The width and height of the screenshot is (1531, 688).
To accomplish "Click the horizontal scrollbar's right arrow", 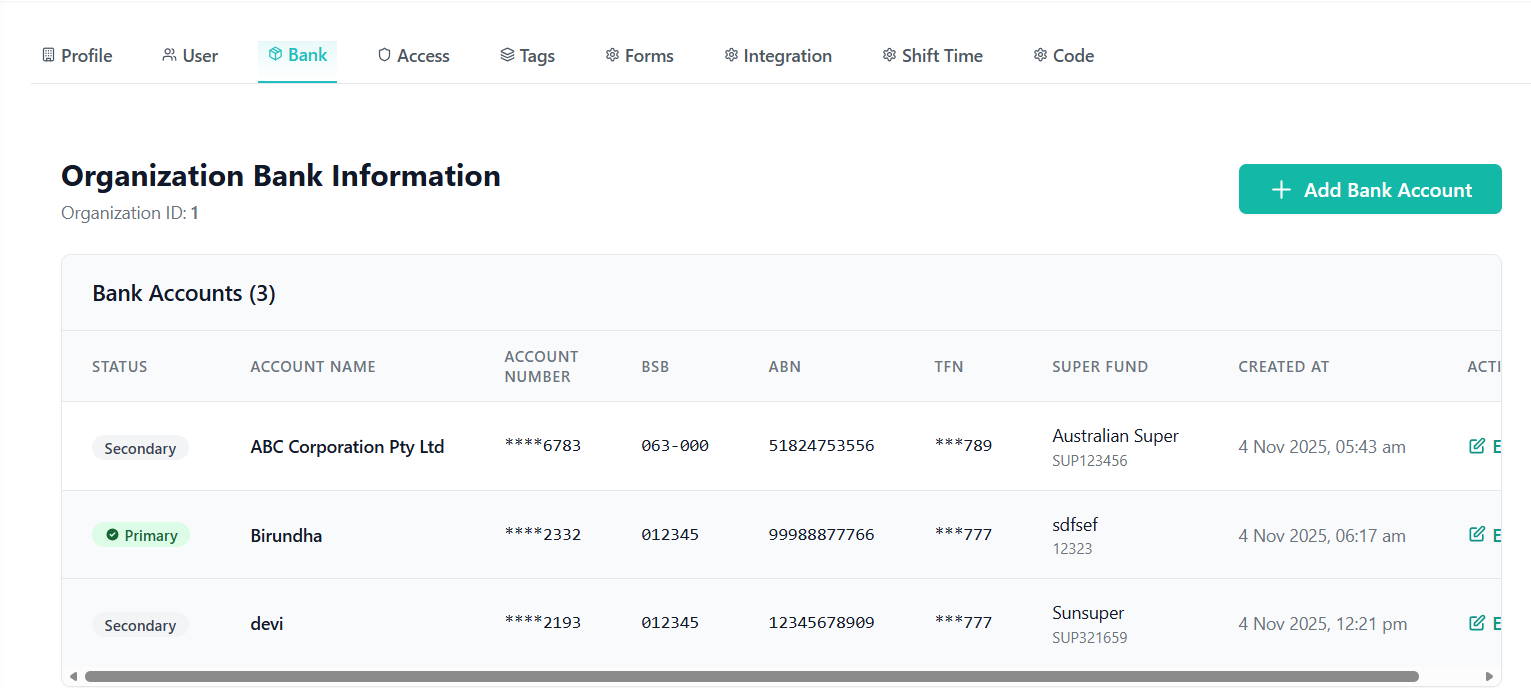I will point(1489,676).
